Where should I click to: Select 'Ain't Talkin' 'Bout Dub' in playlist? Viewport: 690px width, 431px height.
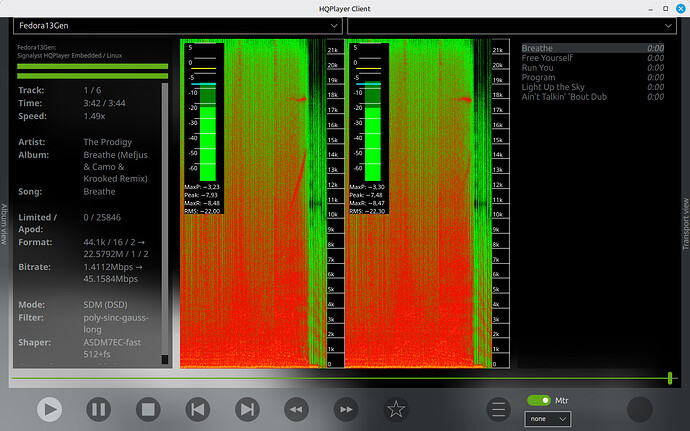593,96
